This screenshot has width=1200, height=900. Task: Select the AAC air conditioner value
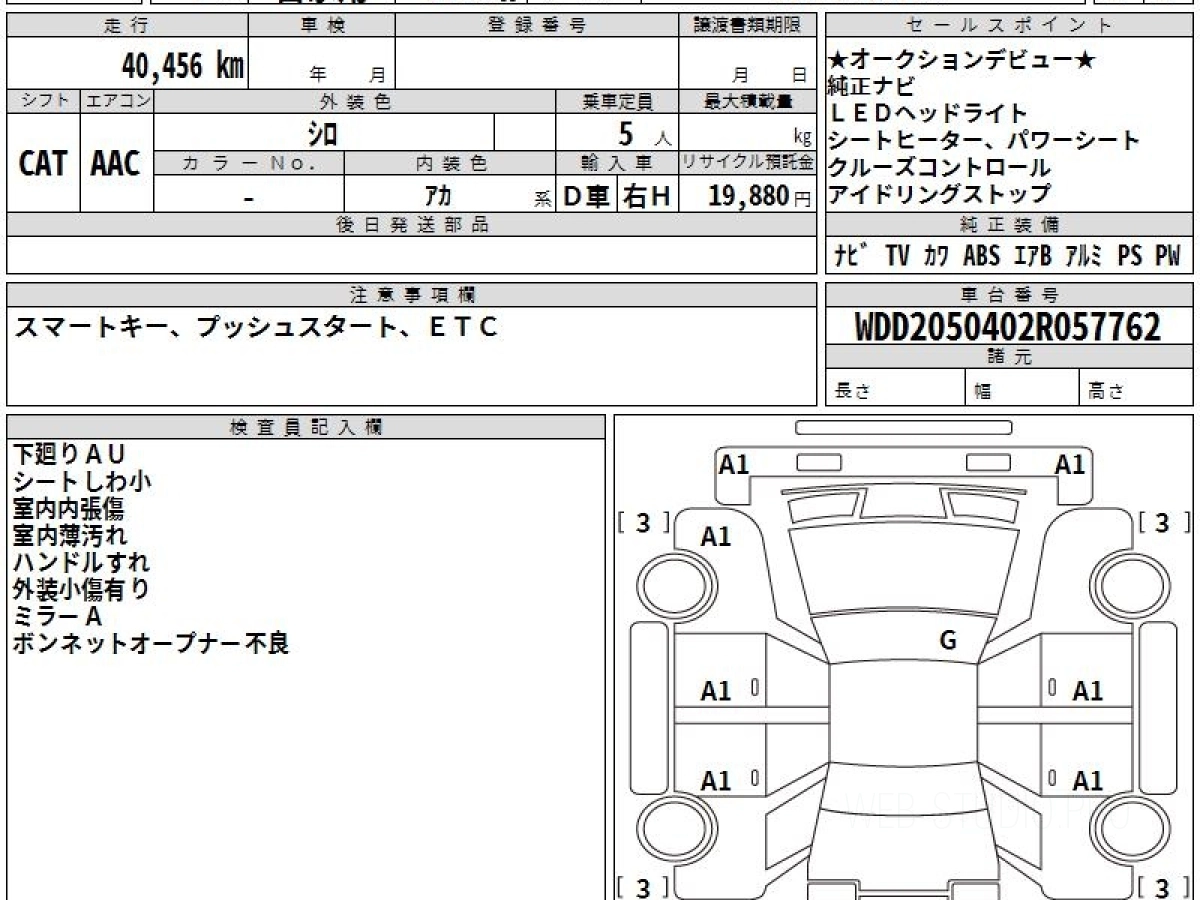115,164
